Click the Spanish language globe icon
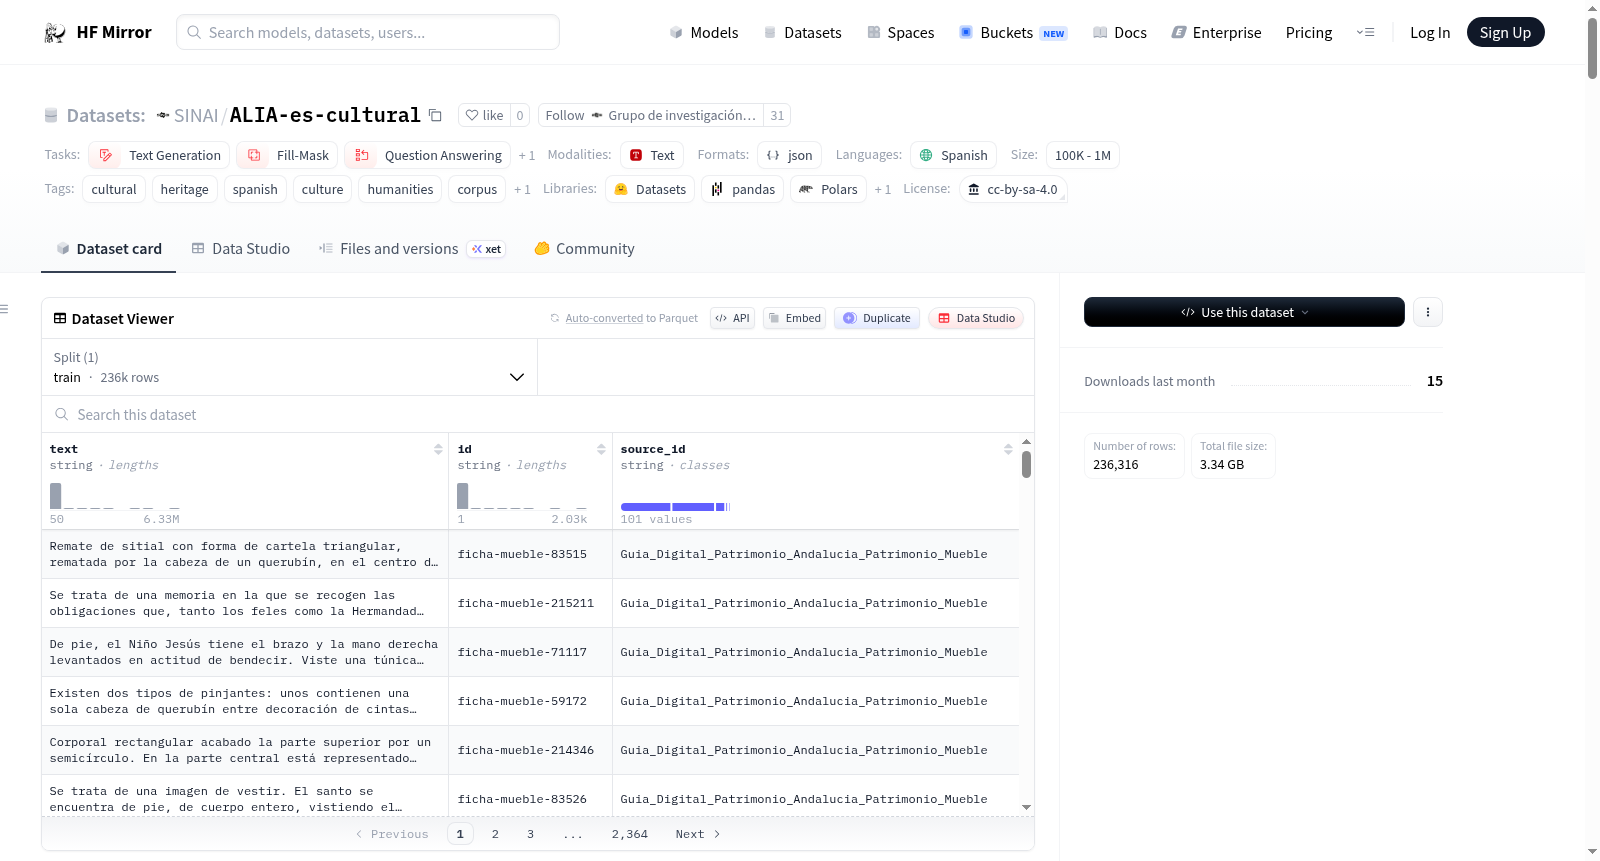 926,155
